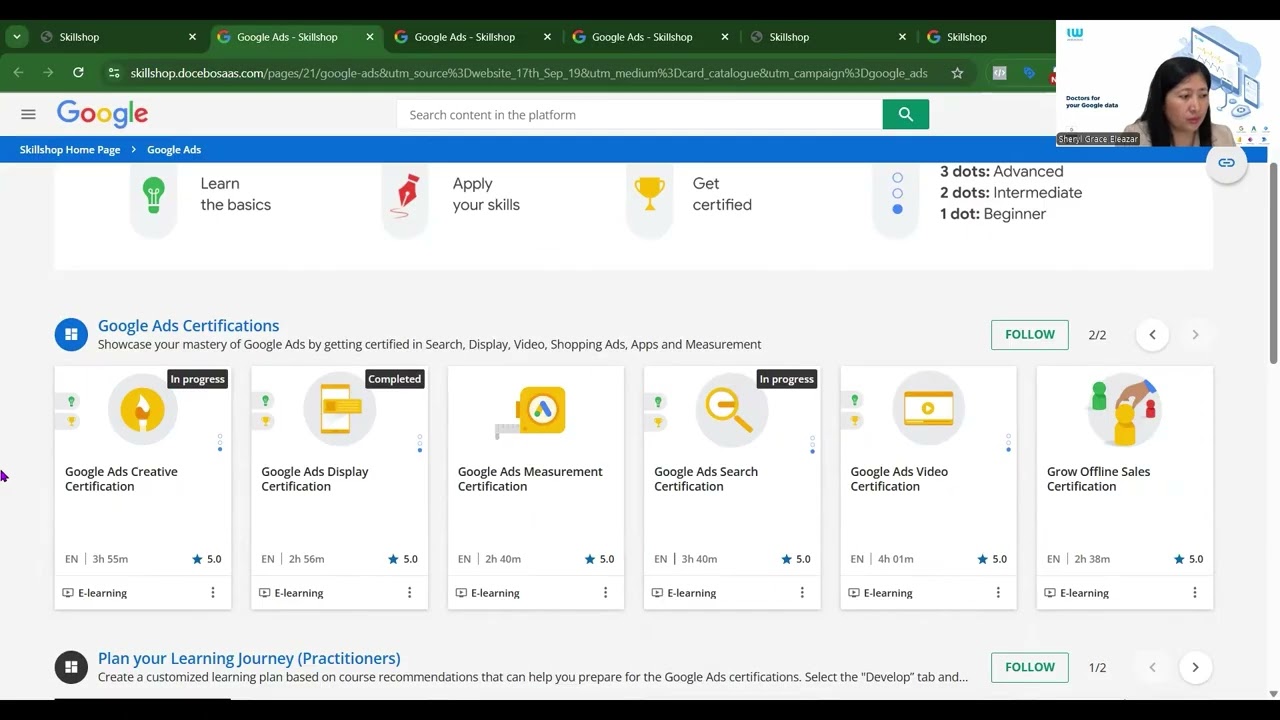The width and height of the screenshot is (1280, 720).
Task: Click the Learn the basics lightbulb icon
Action: coord(153,194)
